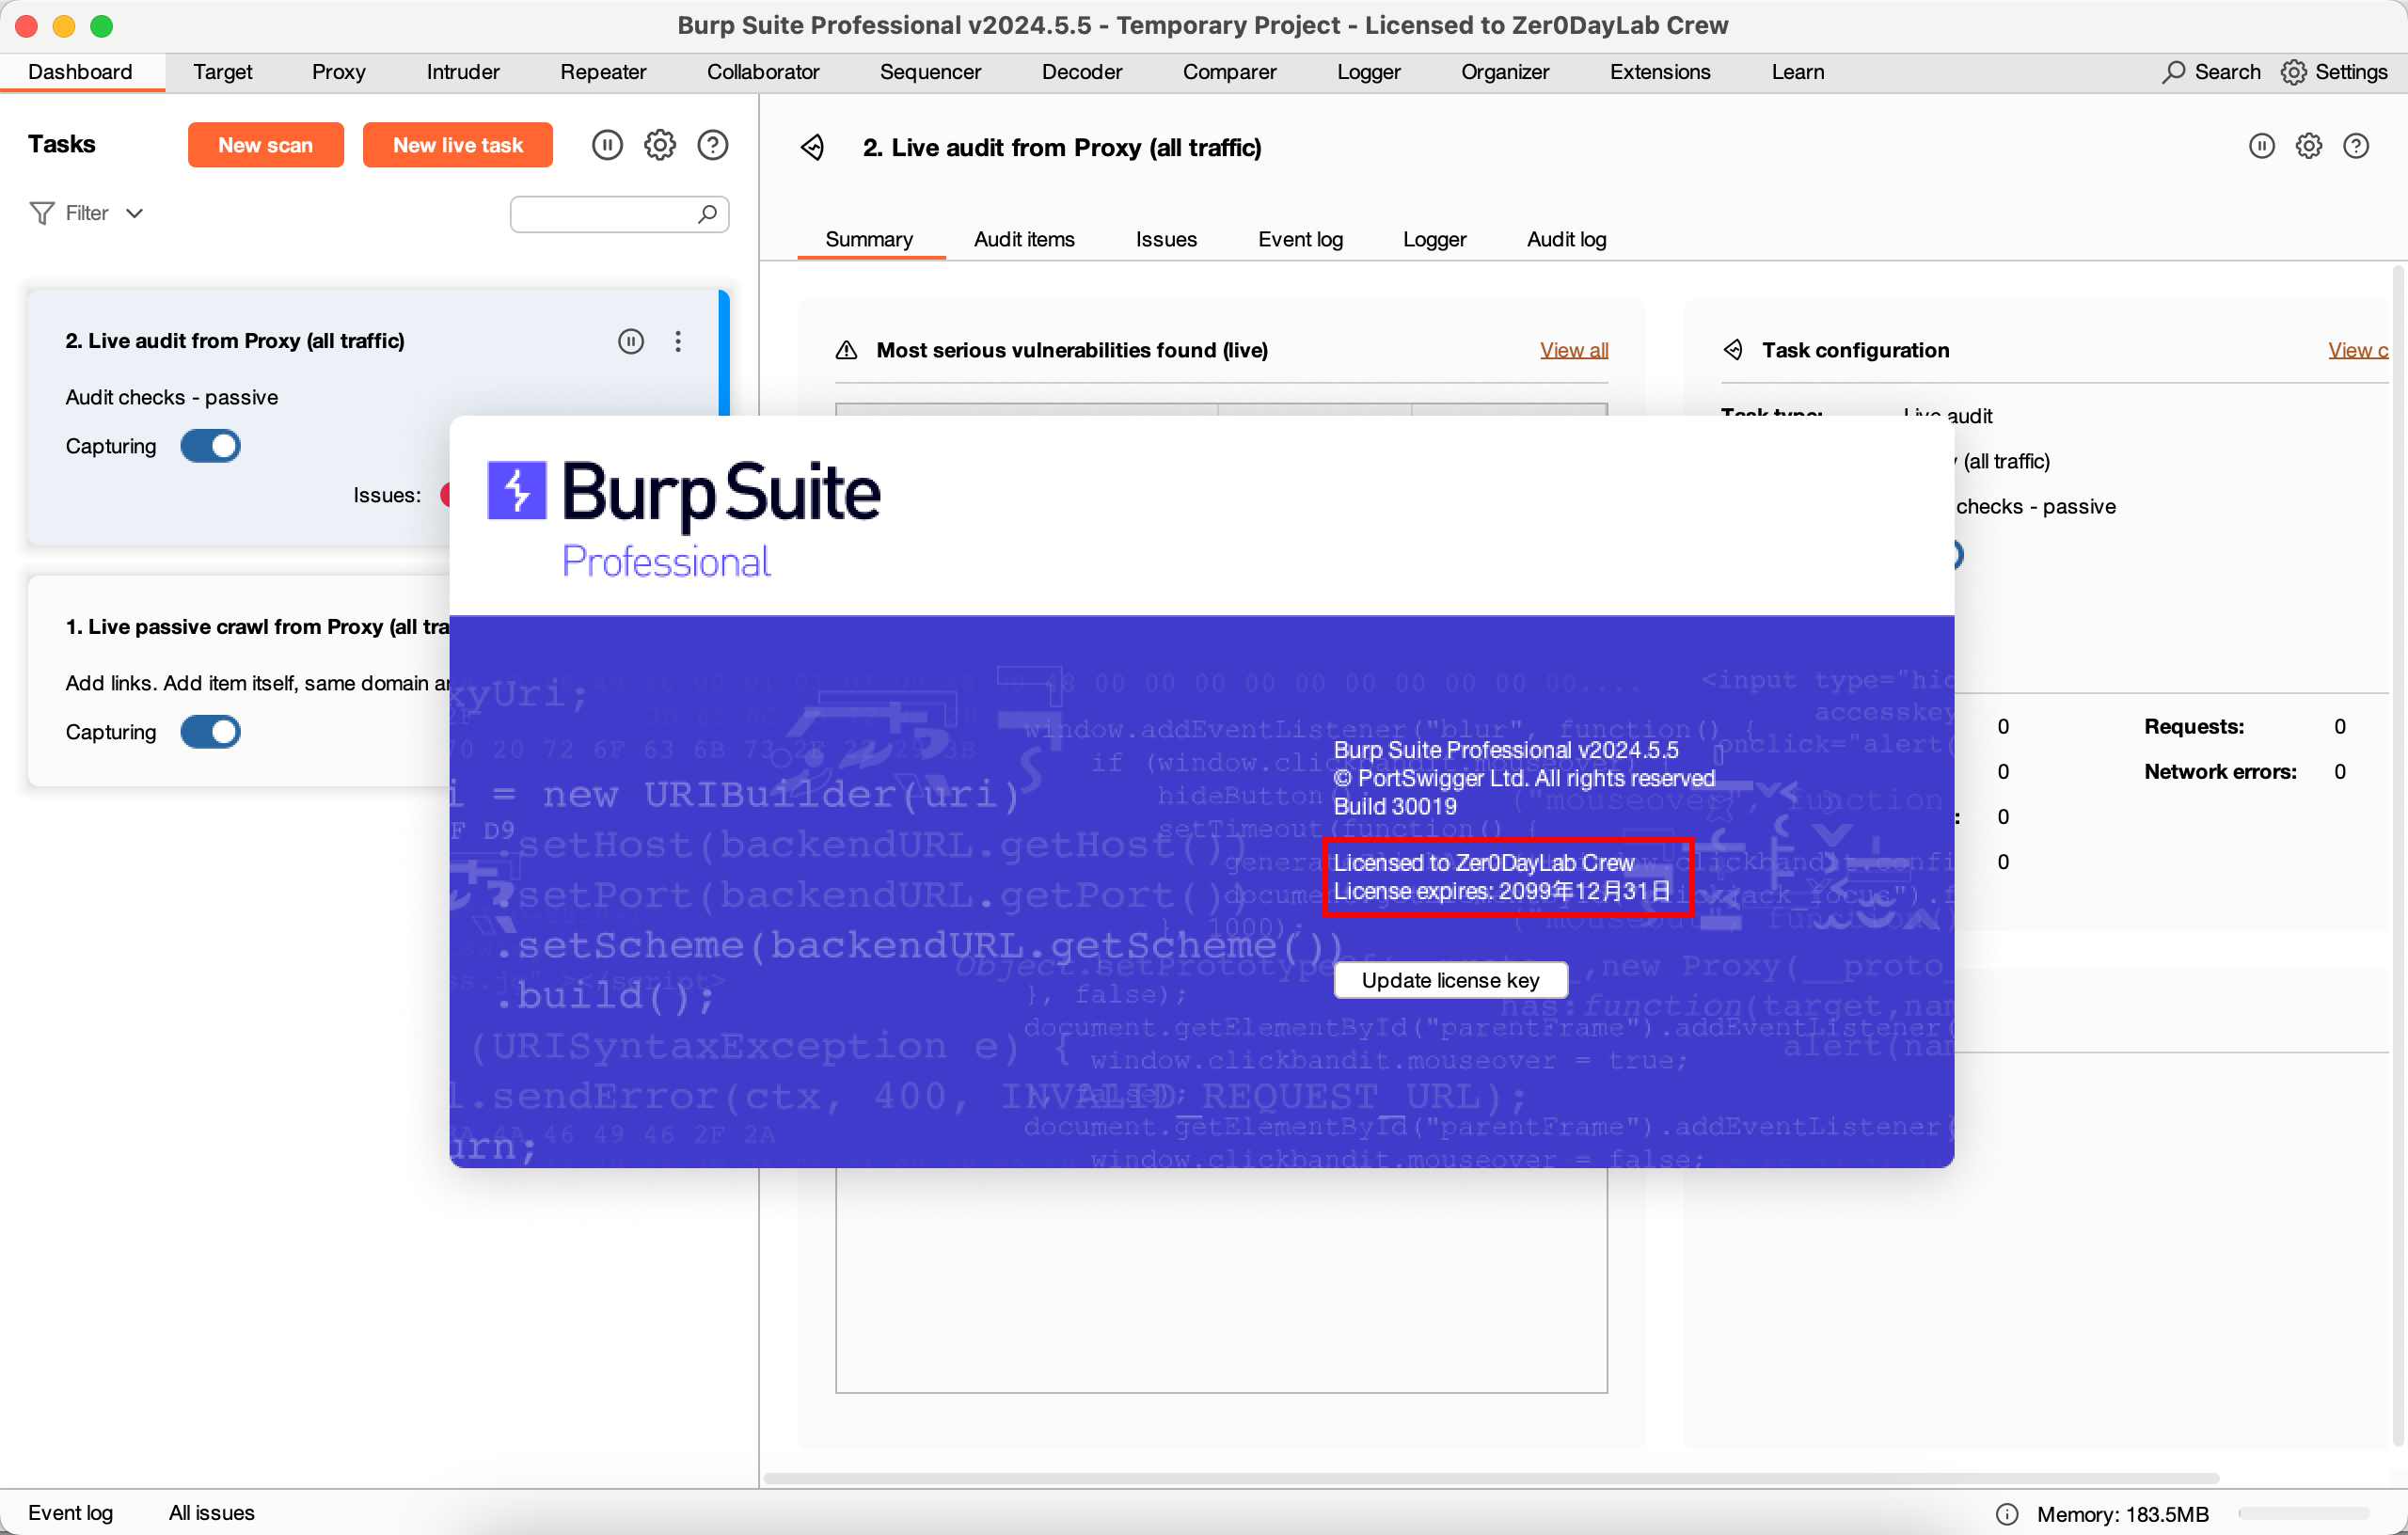
Task: Click warning triangle next to vulnerabilities heading
Action: (847, 350)
